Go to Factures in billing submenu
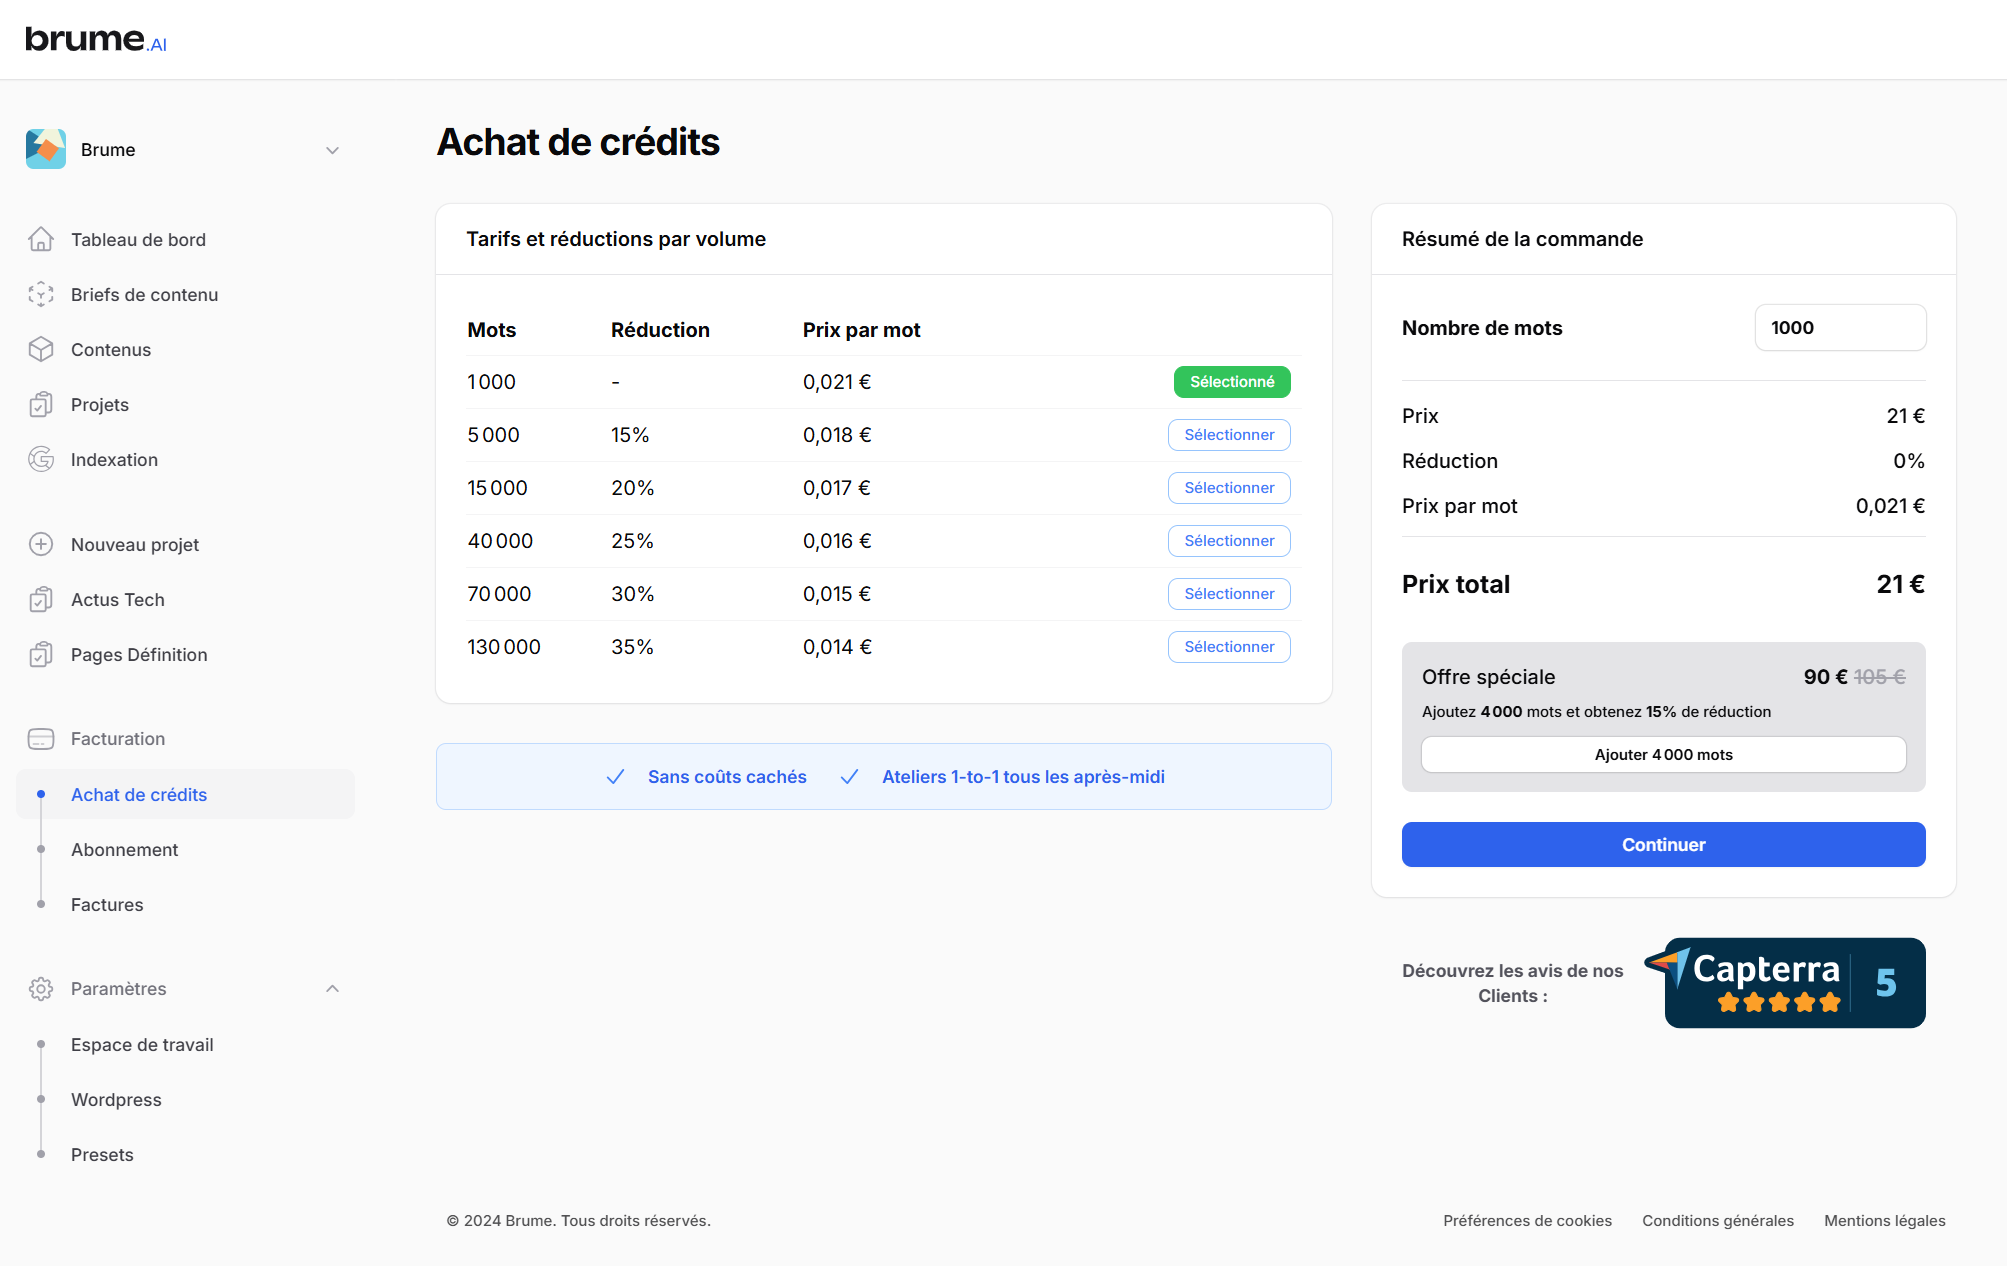 coord(107,905)
